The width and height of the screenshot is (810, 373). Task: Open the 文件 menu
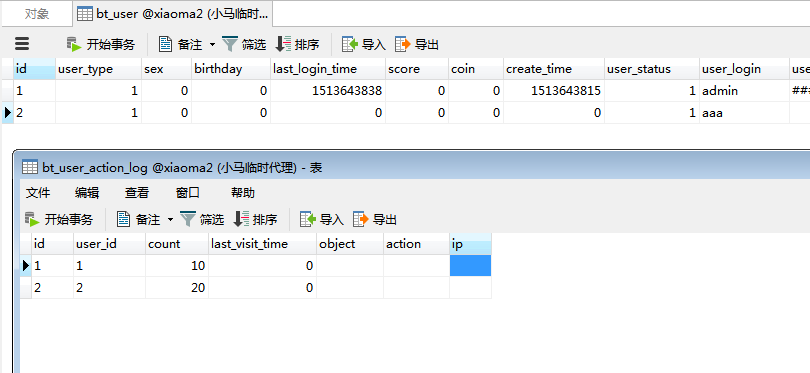click(38, 193)
